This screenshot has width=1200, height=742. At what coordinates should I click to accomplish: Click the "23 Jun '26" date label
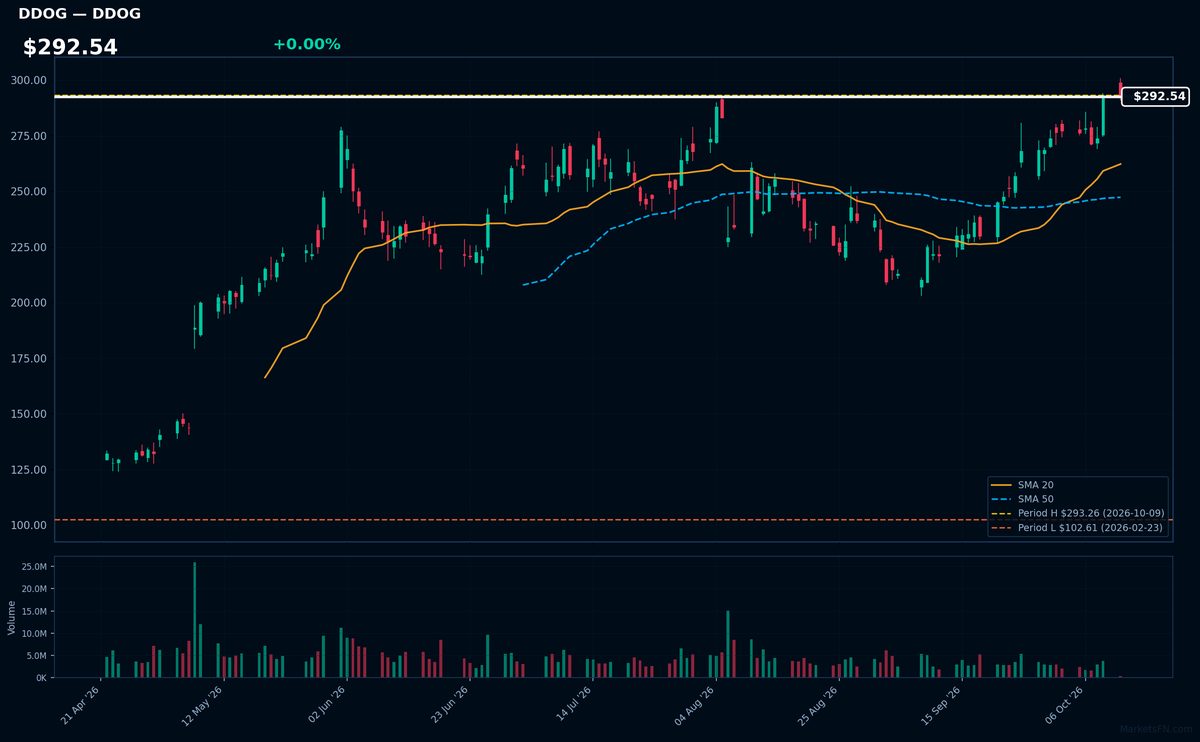(449, 705)
